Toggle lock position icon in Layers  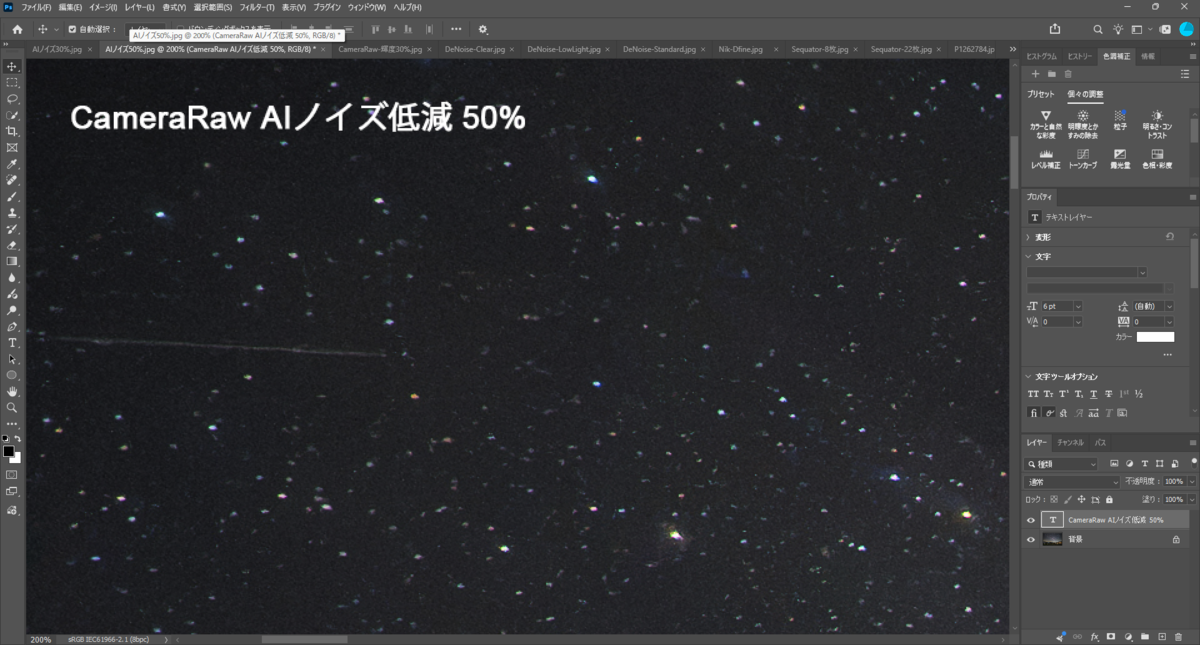pos(1082,499)
